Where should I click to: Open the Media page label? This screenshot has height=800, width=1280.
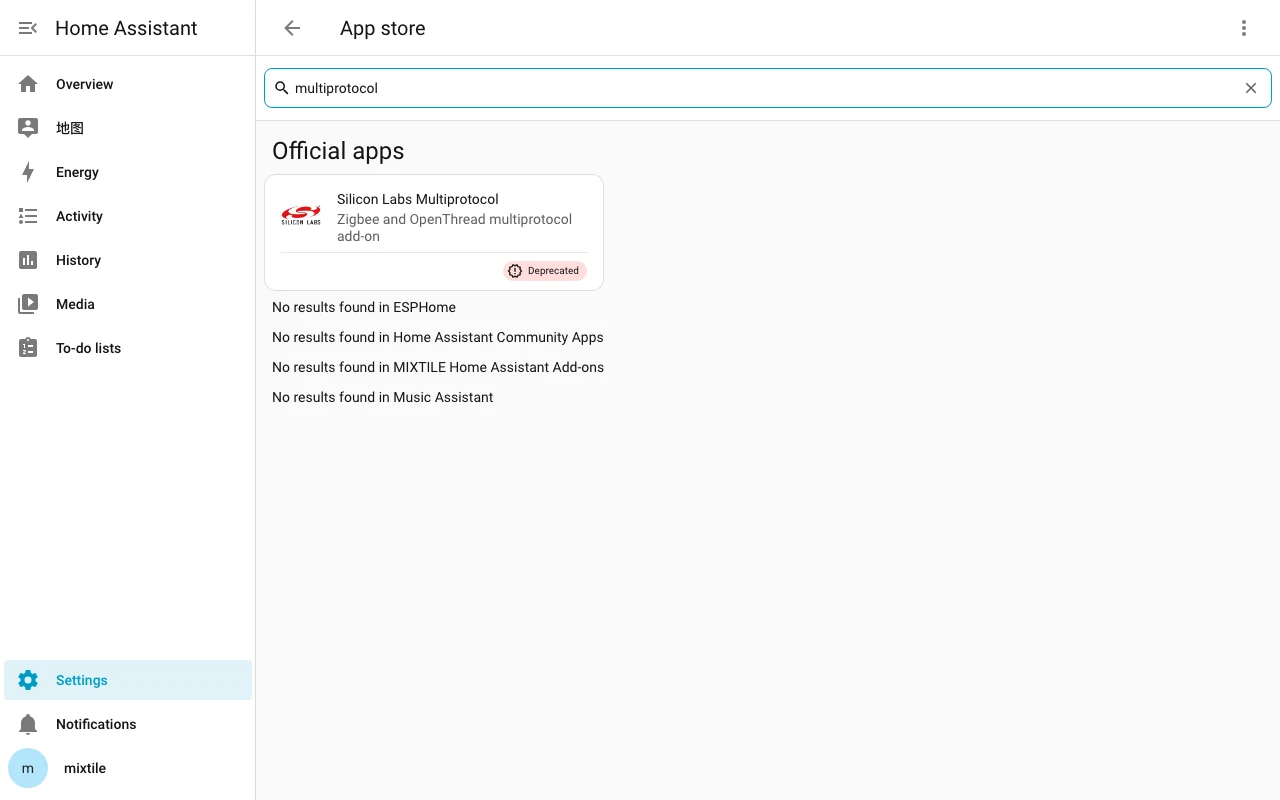click(75, 304)
